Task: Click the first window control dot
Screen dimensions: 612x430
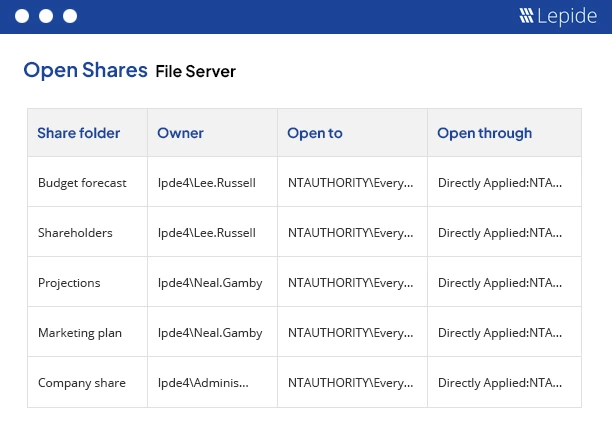Action: point(20,16)
